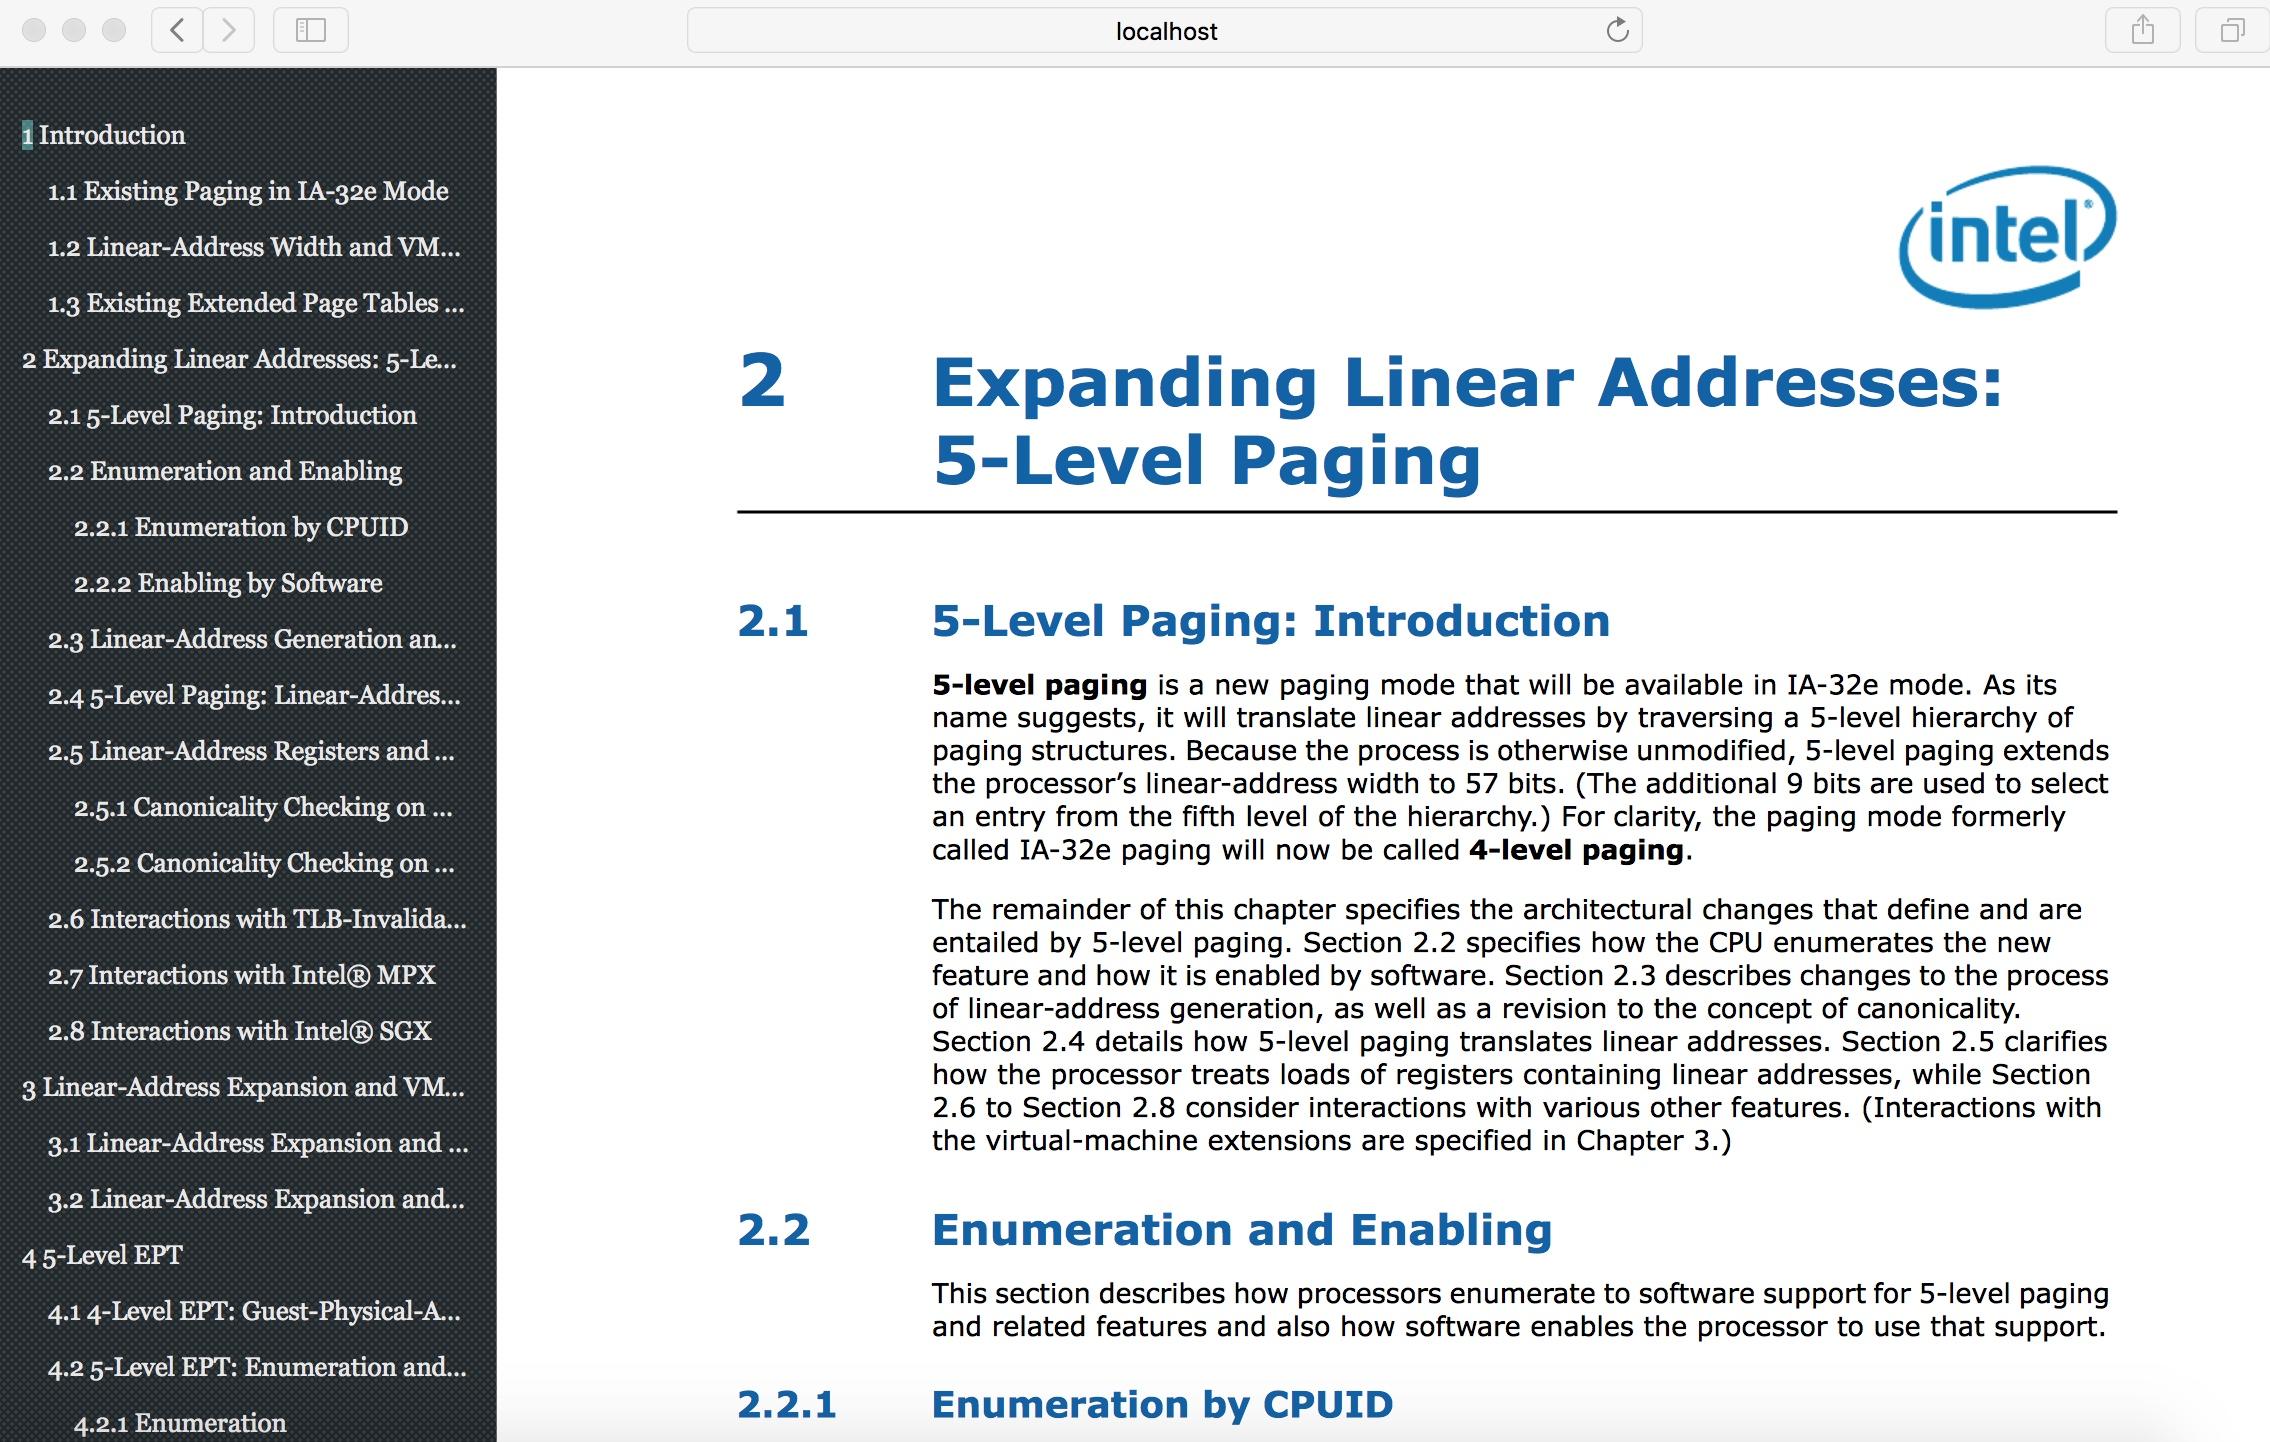The height and width of the screenshot is (1442, 2270).
Task: Click the Safari forward arrow button
Action: coord(229,31)
